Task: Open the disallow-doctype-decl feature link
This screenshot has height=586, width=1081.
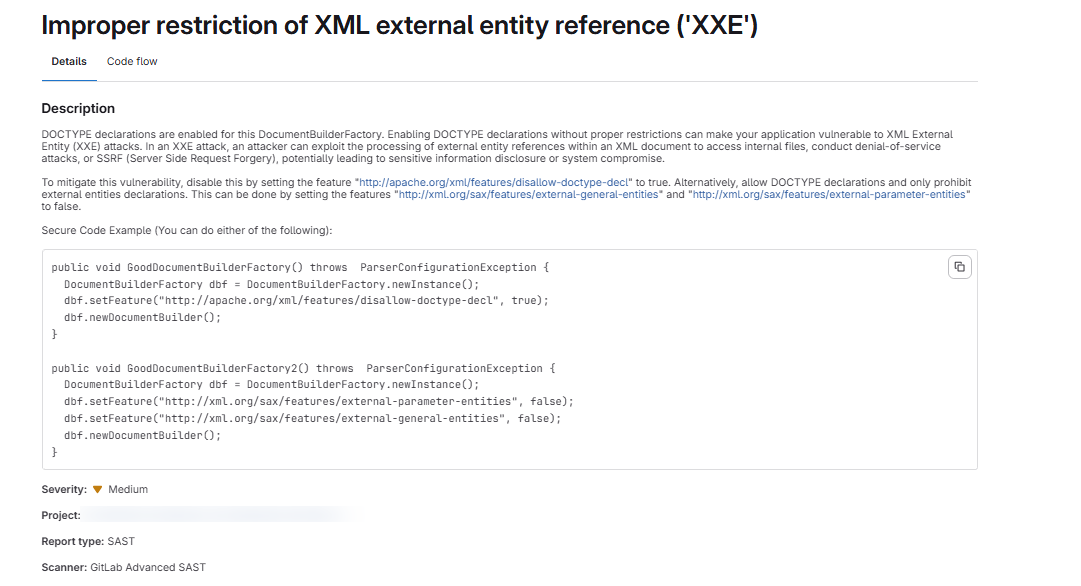Action: point(494,183)
